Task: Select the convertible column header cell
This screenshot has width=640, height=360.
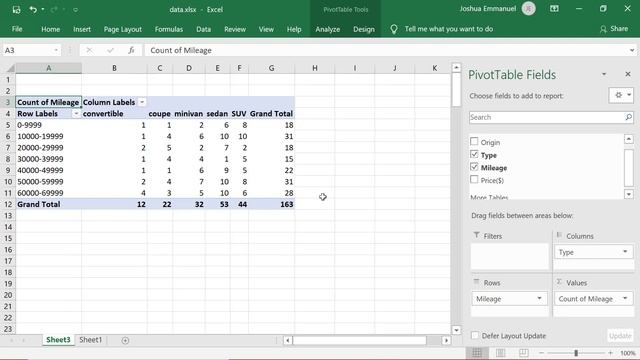Action: (x=114, y=113)
